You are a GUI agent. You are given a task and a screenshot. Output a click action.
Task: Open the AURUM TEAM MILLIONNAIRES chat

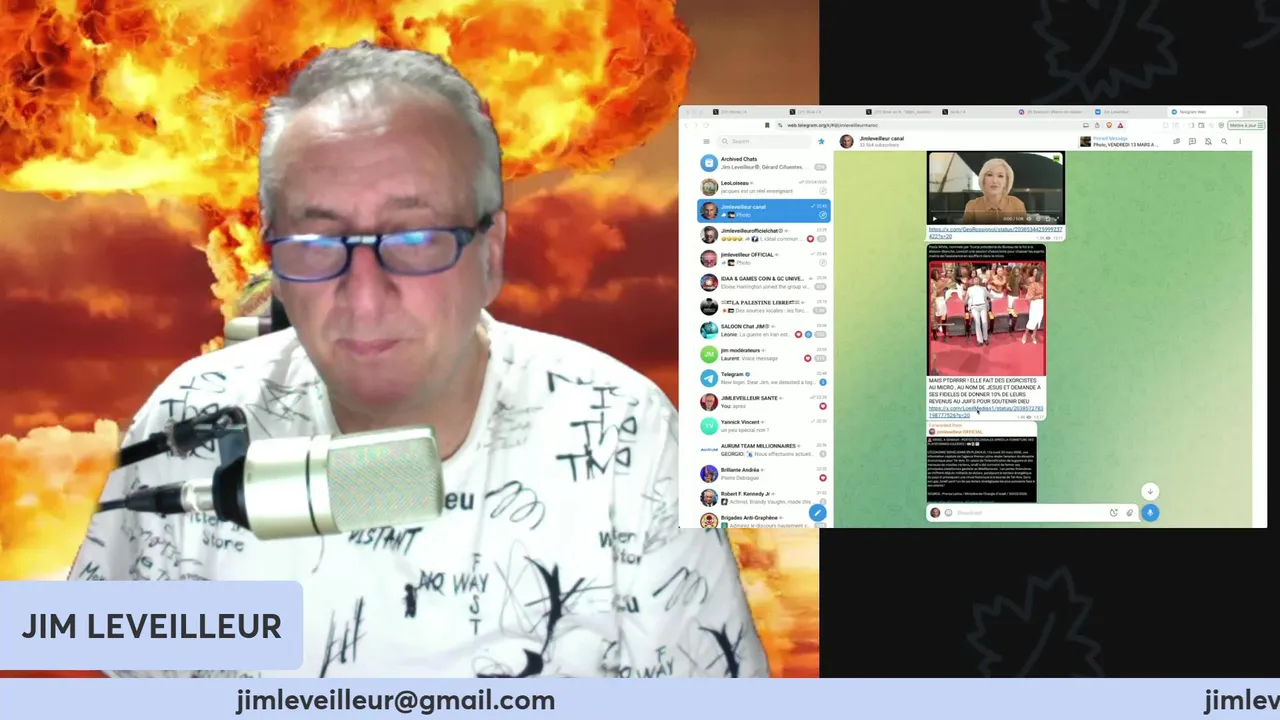pyautogui.click(x=764, y=450)
